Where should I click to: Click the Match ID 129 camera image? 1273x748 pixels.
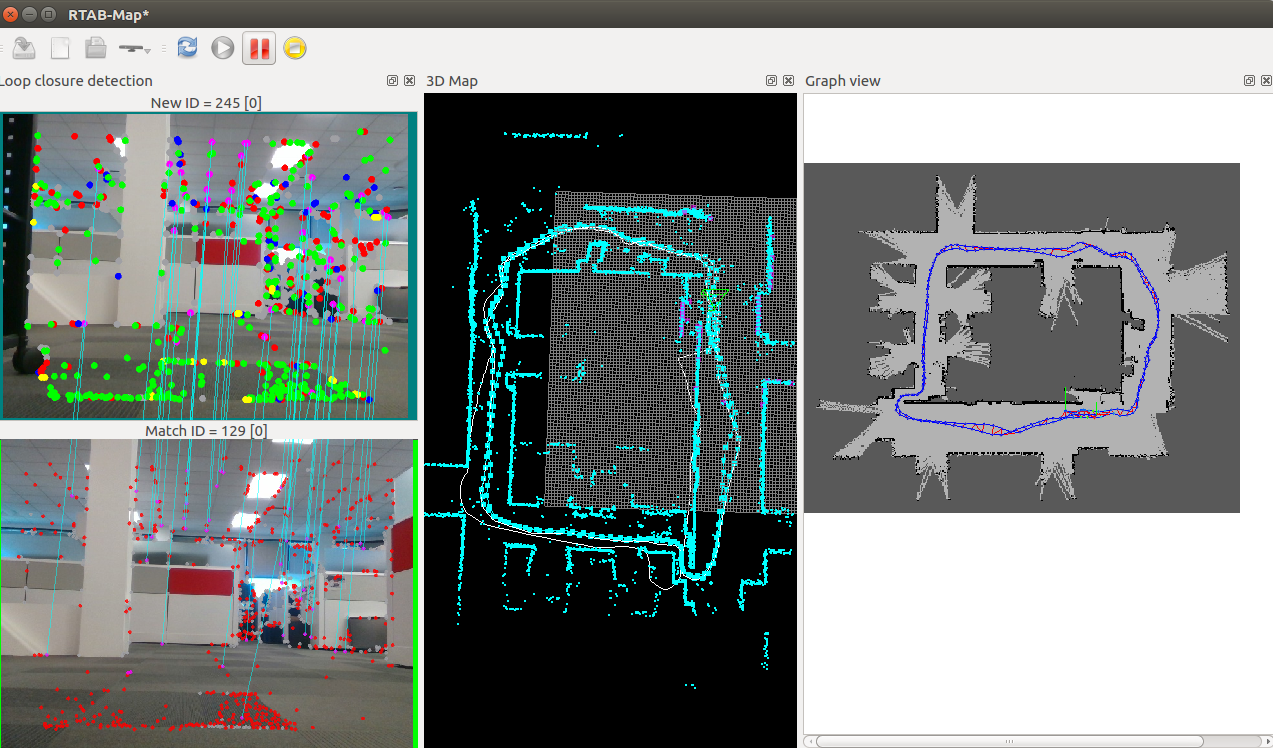click(207, 593)
